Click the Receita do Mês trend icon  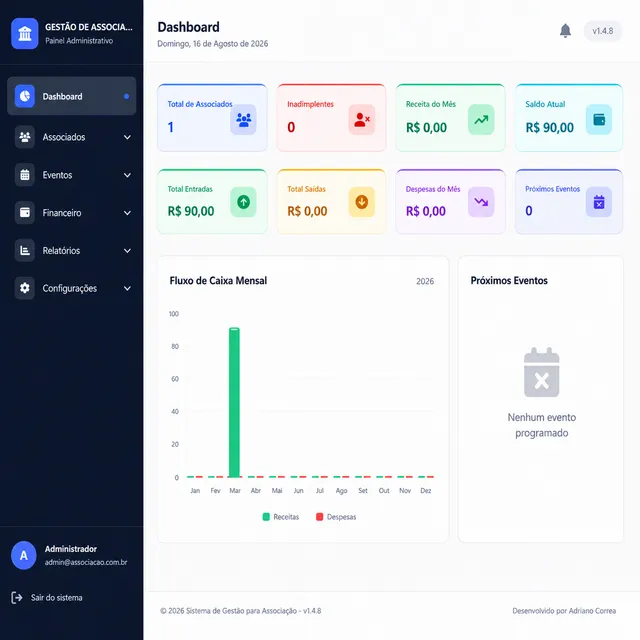tap(481, 120)
